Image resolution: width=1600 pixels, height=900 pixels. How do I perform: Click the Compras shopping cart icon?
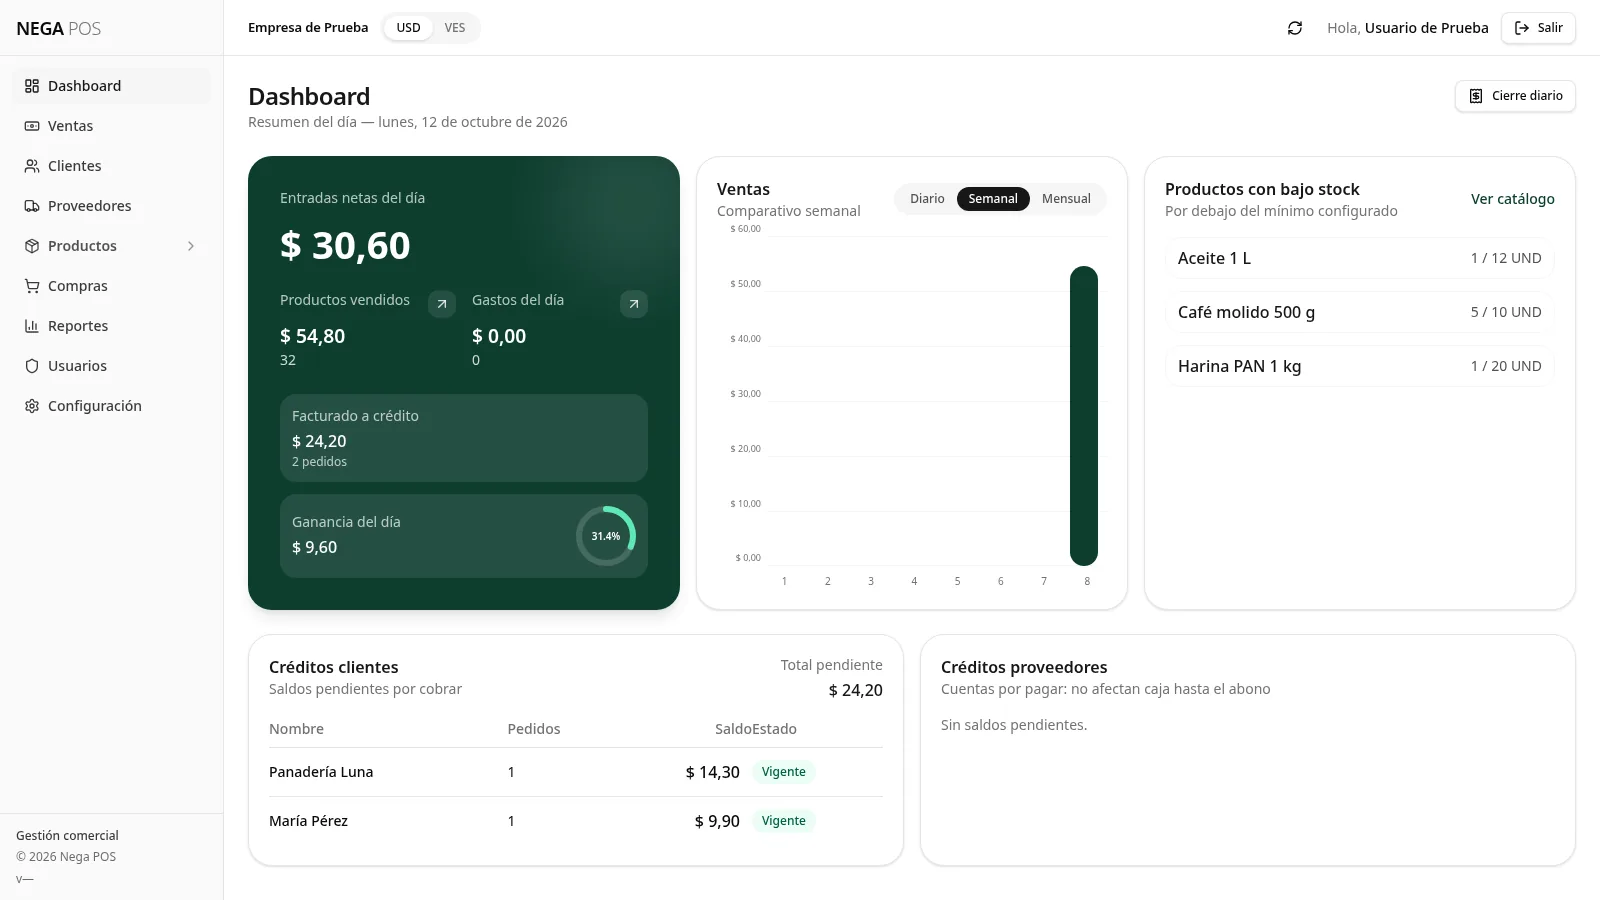pos(32,286)
